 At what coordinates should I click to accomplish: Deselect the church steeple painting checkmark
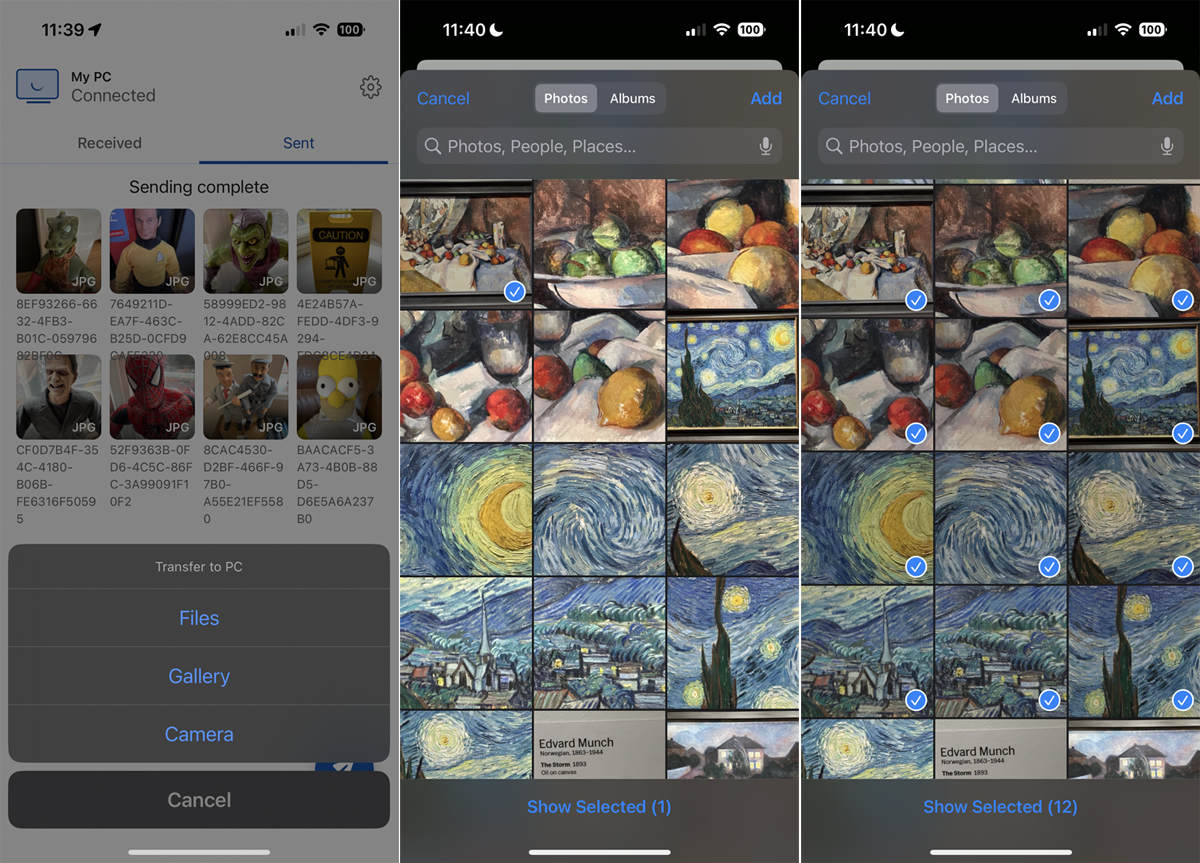916,700
